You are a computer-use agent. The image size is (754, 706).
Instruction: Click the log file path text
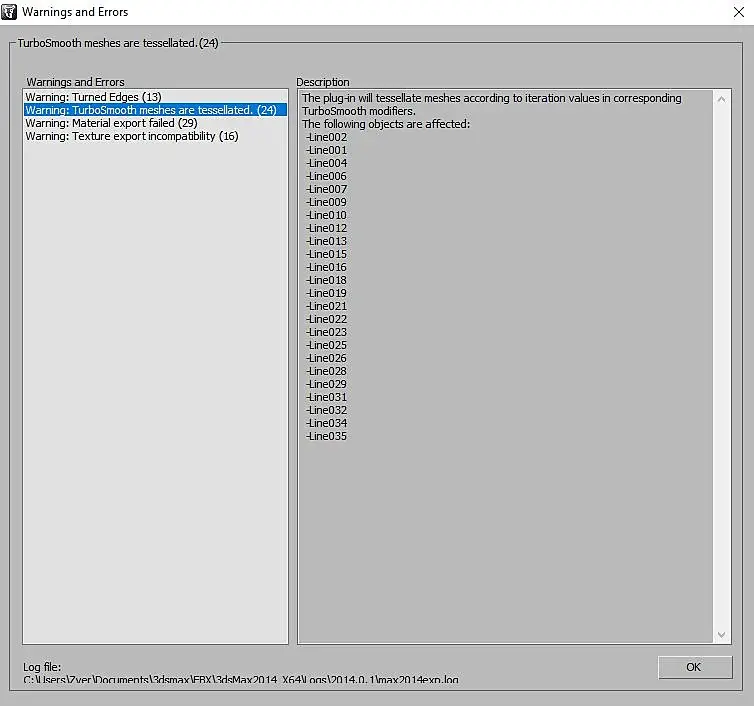click(241, 679)
